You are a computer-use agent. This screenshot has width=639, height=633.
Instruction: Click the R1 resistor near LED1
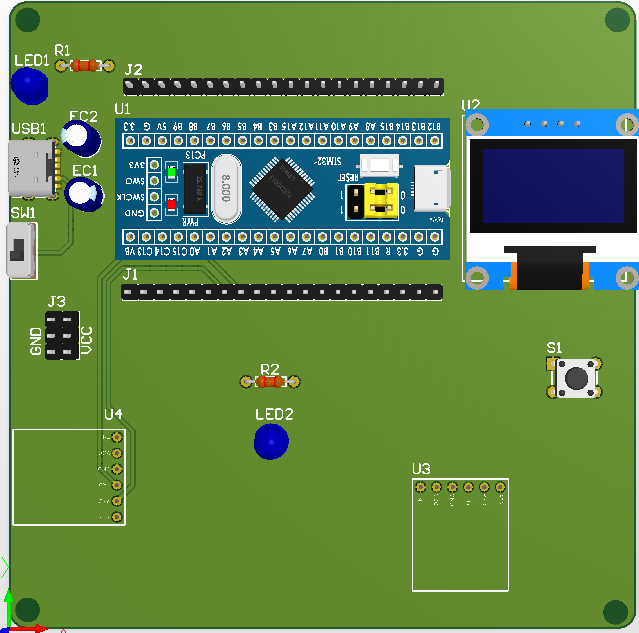85,66
